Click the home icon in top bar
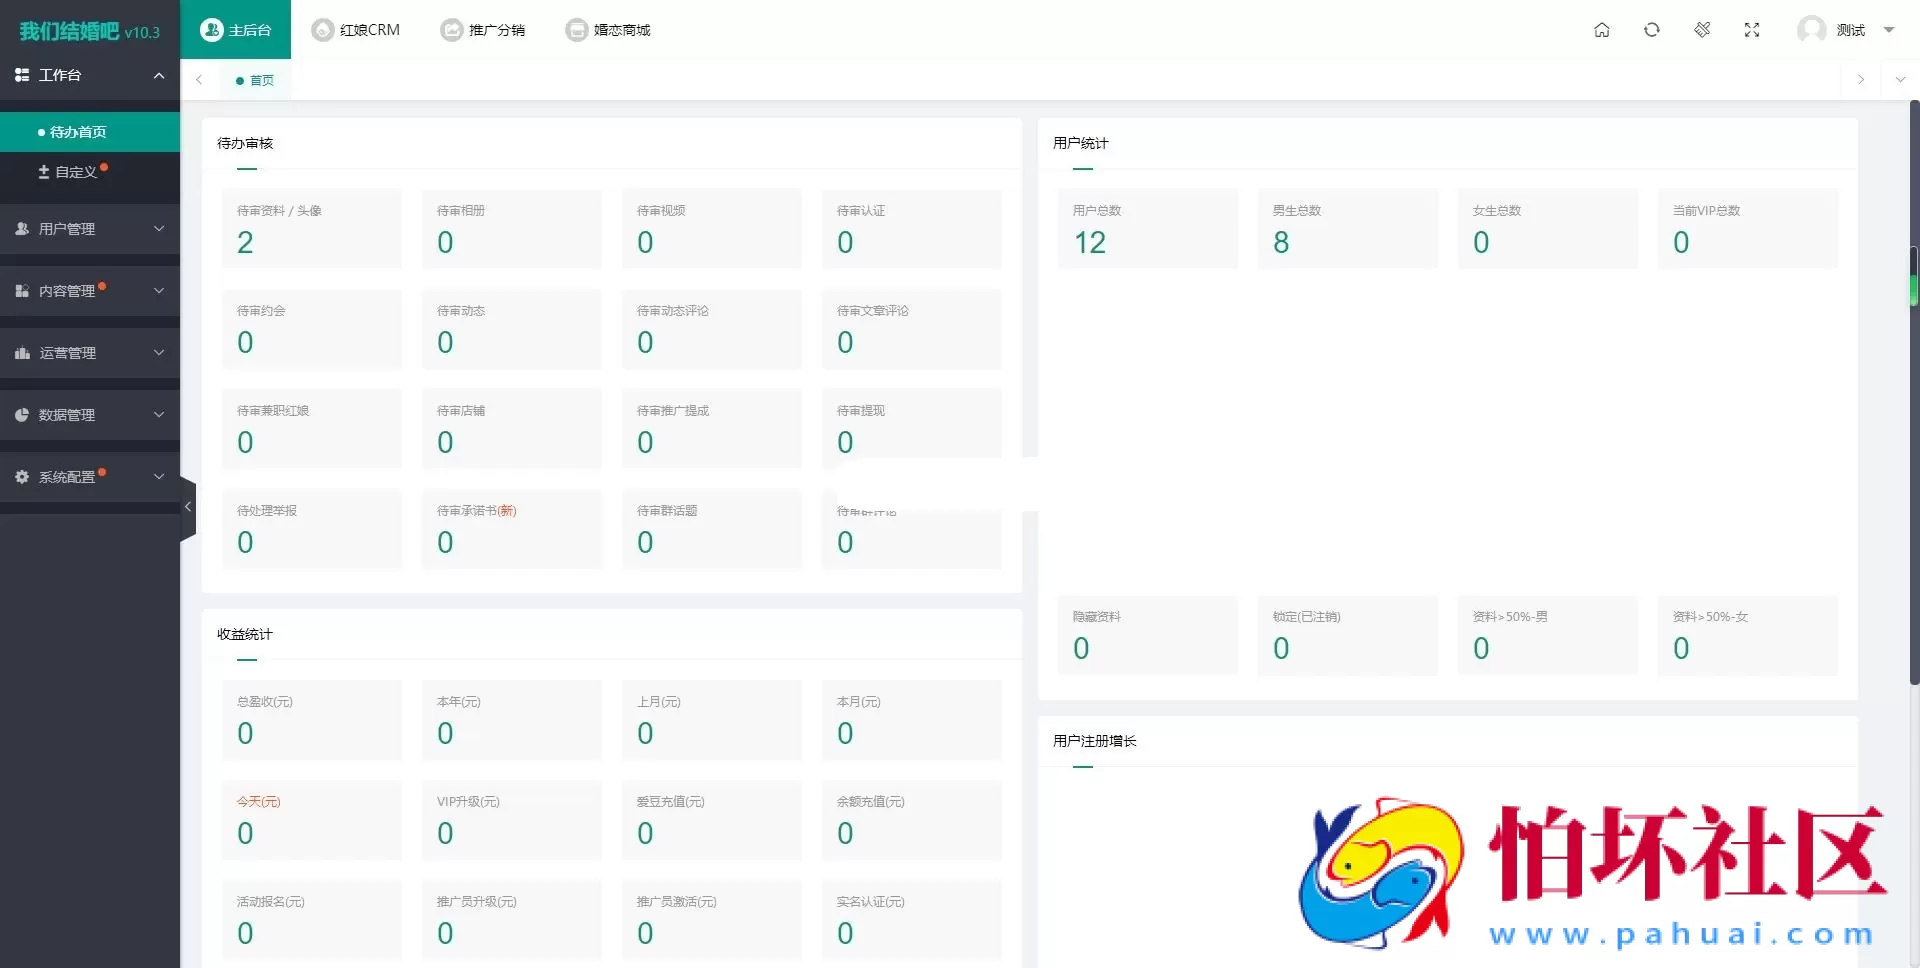The width and height of the screenshot is (1920, 968). click(1601, 30)
